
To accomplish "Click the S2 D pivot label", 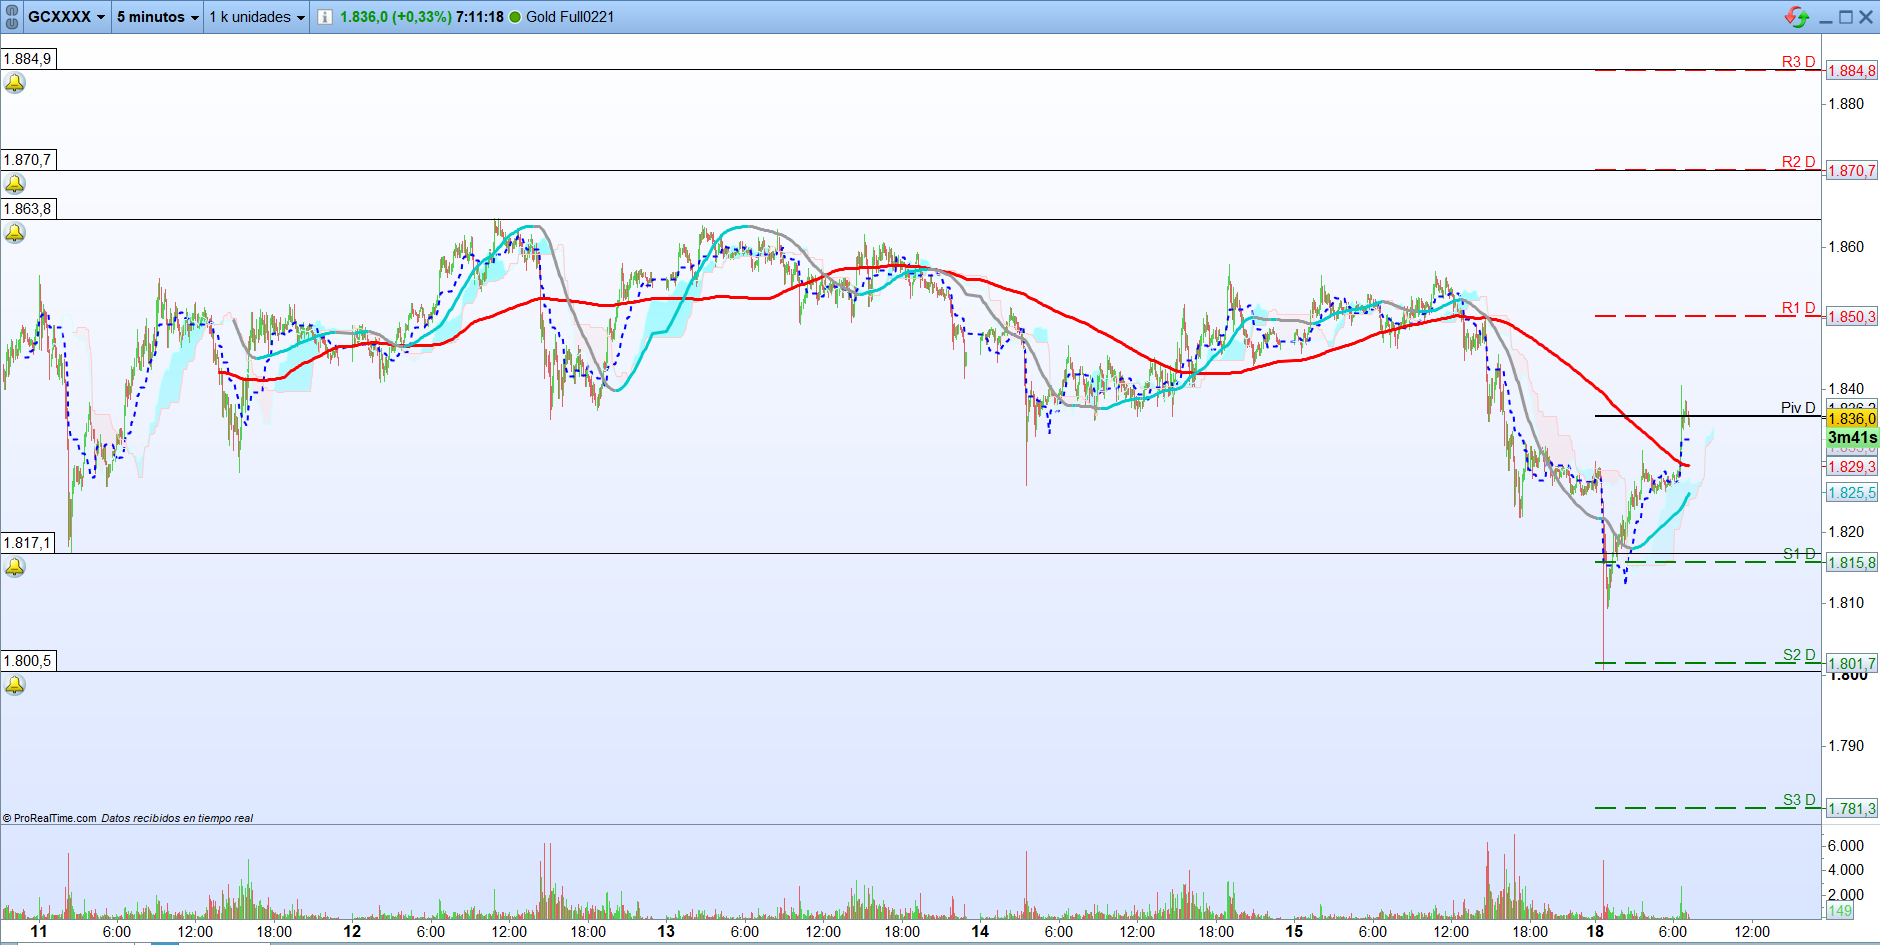I will coord(1799,655).
